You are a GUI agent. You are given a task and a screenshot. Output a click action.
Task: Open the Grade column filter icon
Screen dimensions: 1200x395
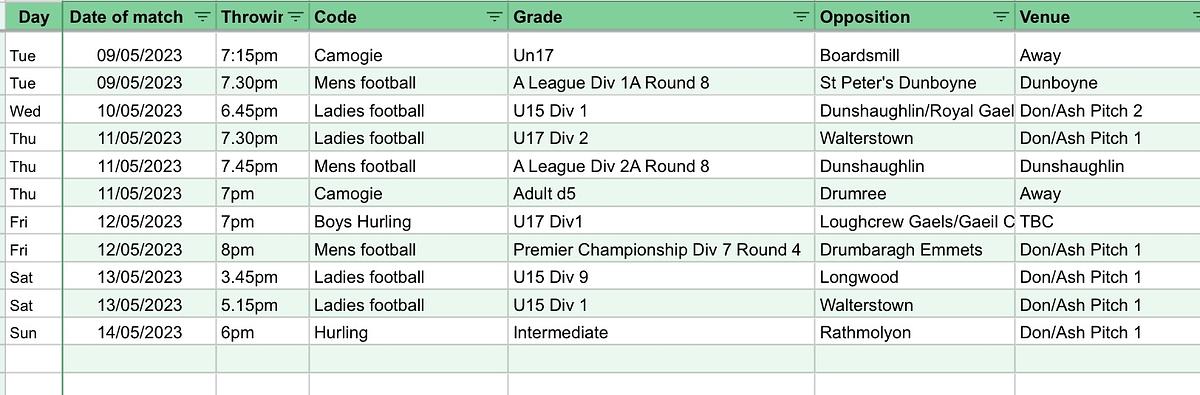(800, 17)
